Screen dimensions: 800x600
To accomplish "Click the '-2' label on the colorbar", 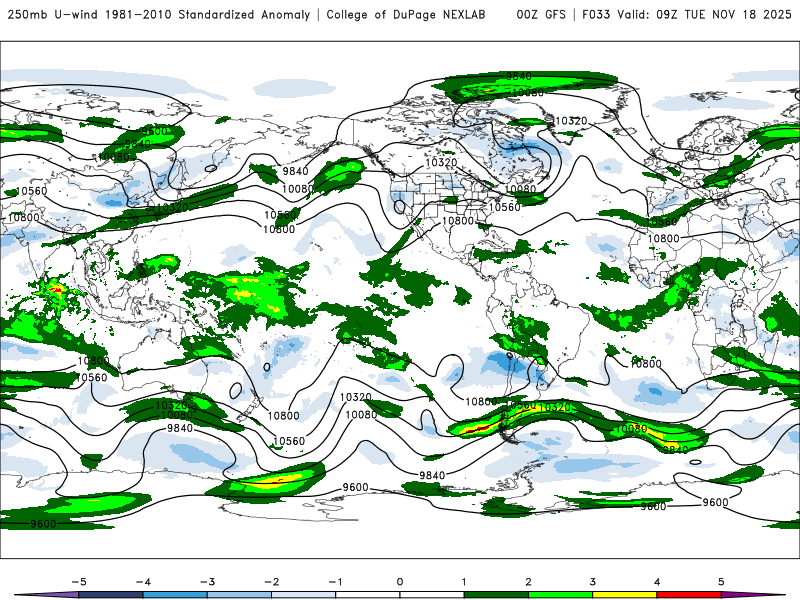I will 271,582.
